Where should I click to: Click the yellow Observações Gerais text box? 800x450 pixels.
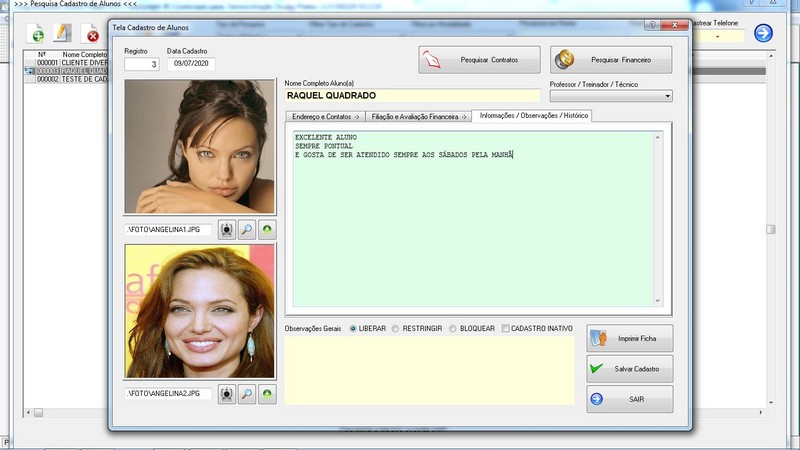click(430, 370)
